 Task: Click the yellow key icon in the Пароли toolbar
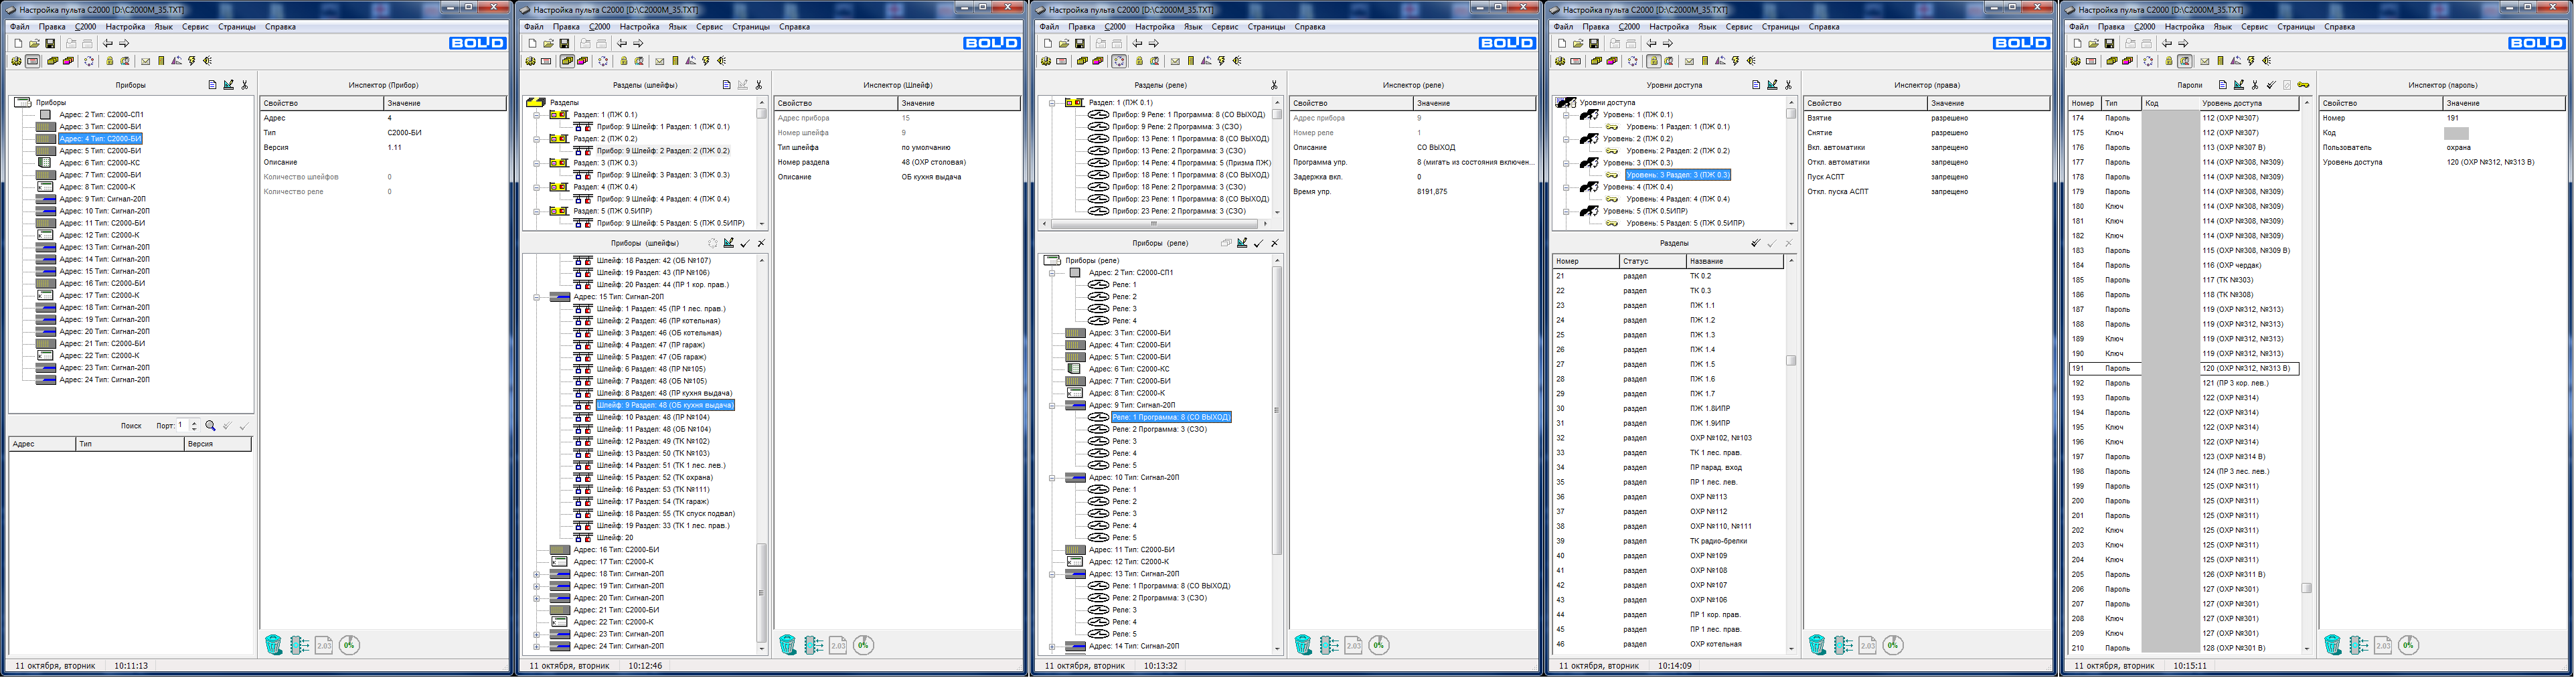coord(2303,85)
